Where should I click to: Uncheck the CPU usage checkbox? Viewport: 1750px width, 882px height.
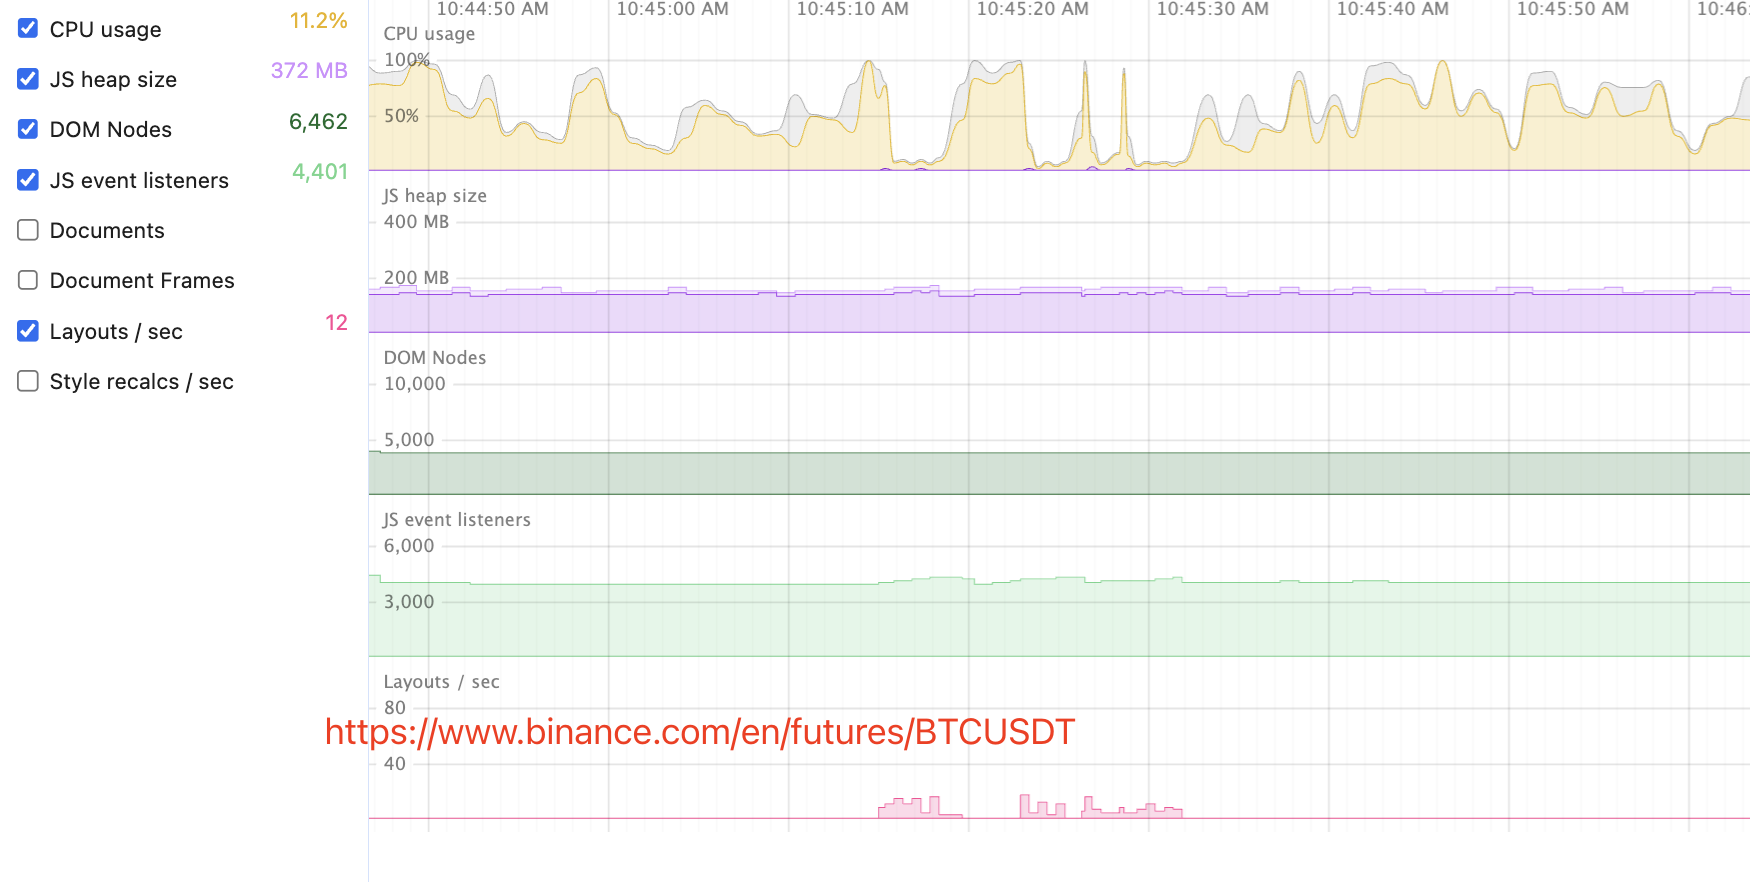point(28,28)
